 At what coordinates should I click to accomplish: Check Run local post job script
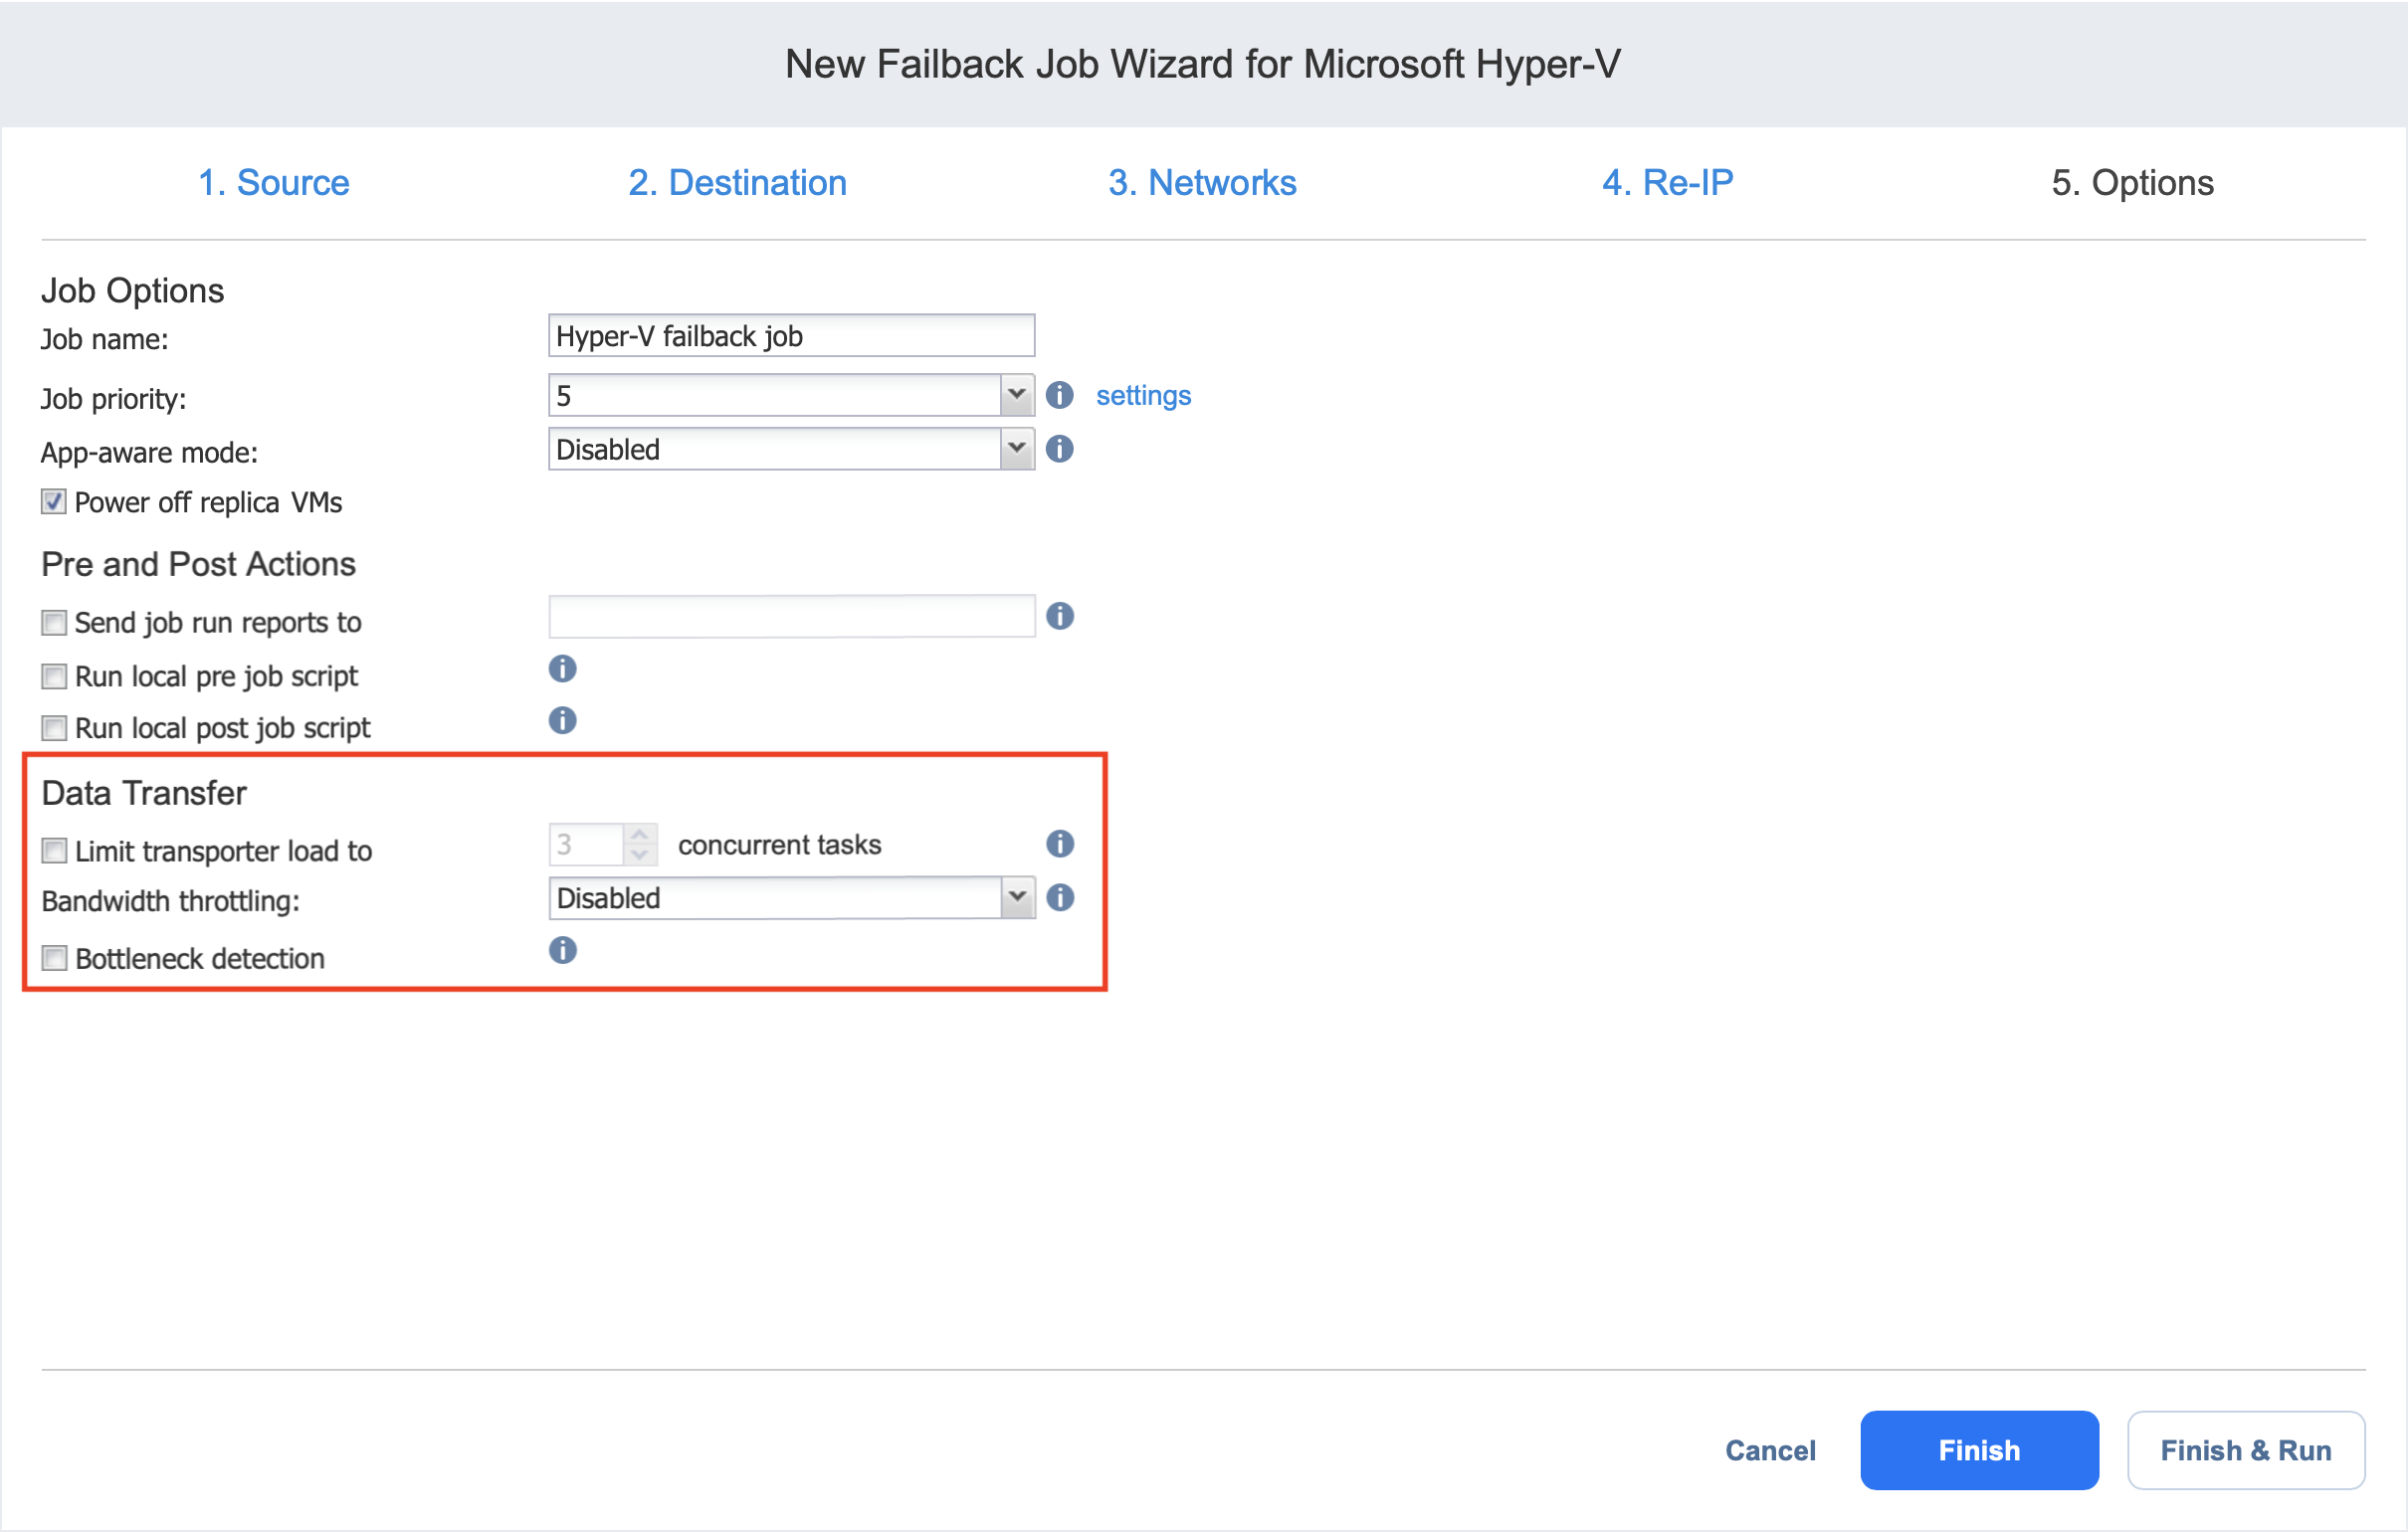(54, 728)
